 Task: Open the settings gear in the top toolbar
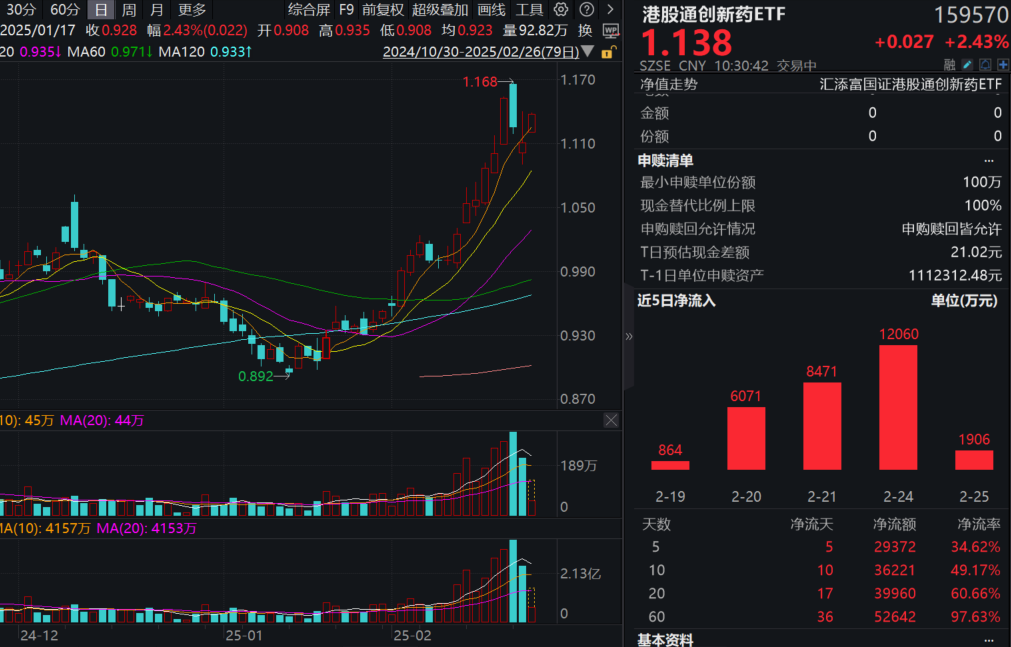click(559, 9)
